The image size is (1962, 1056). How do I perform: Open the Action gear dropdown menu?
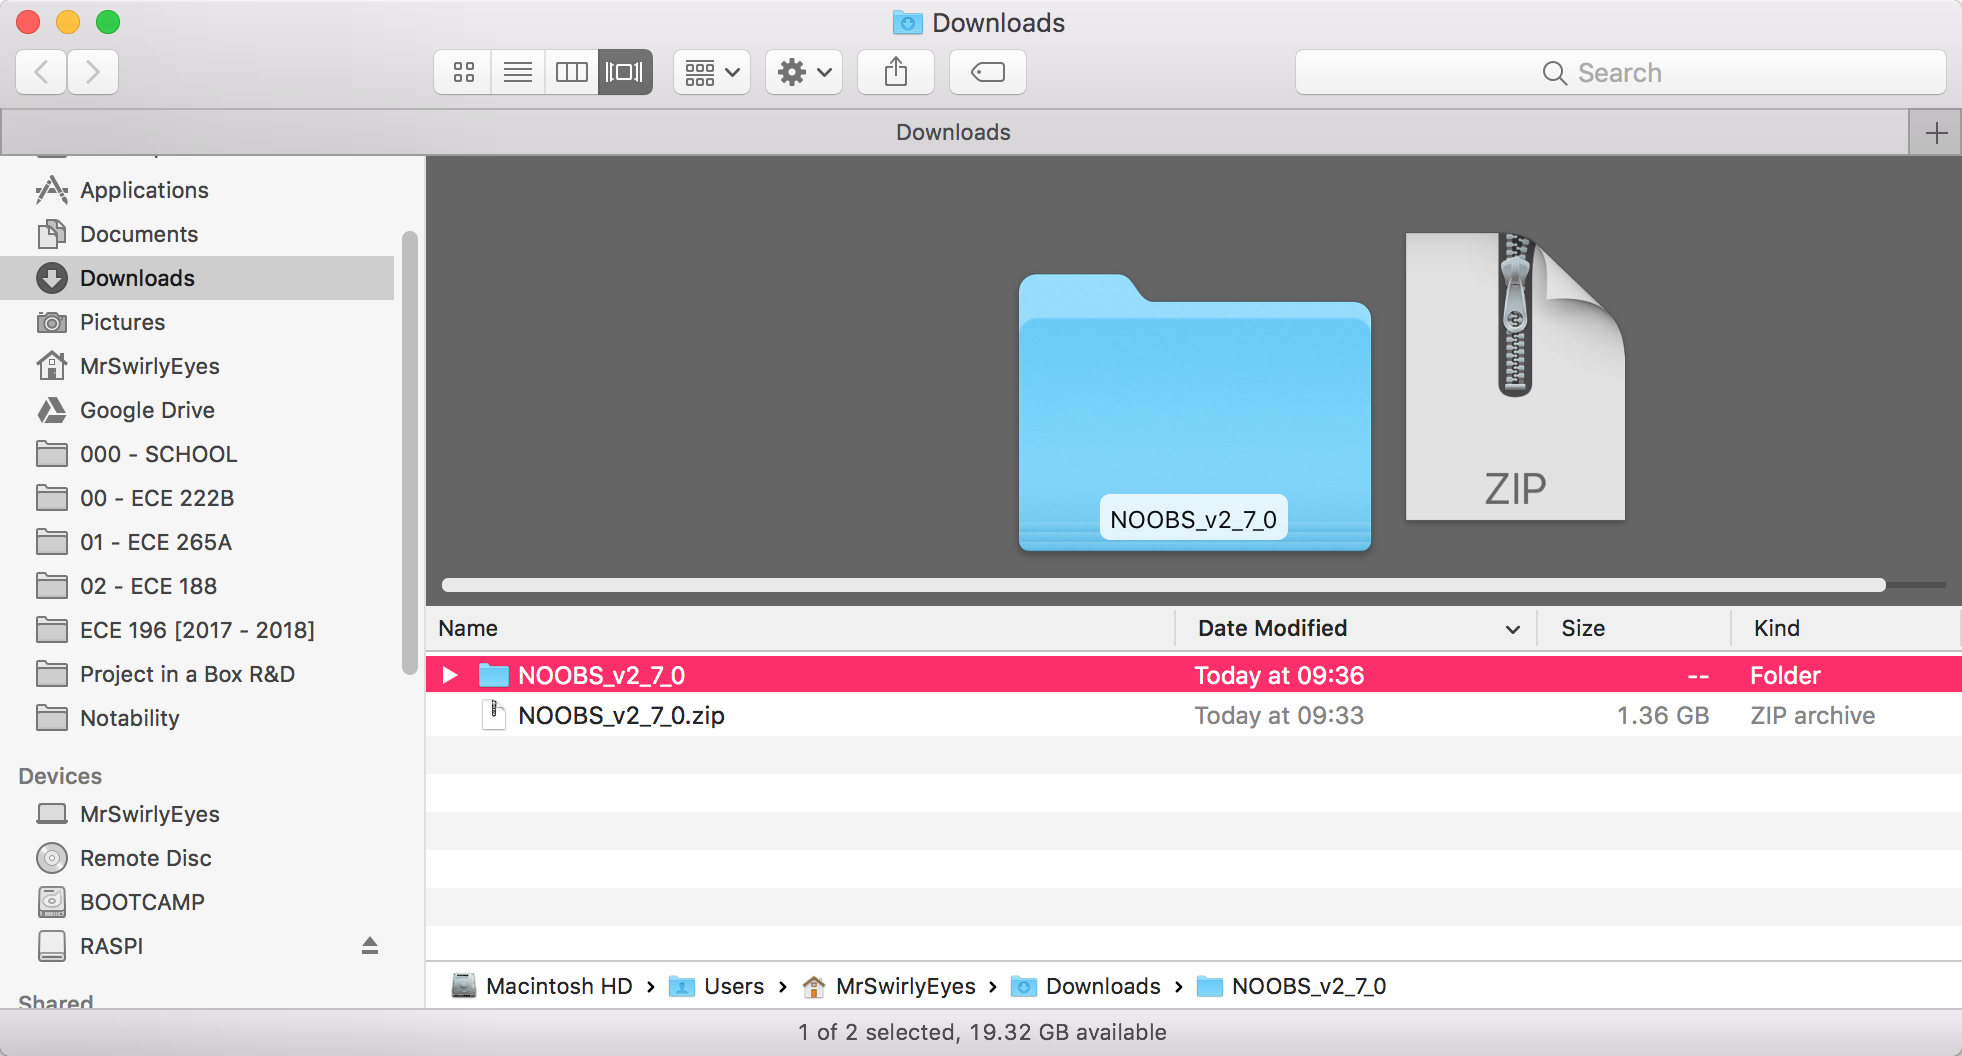coord(804,72)
